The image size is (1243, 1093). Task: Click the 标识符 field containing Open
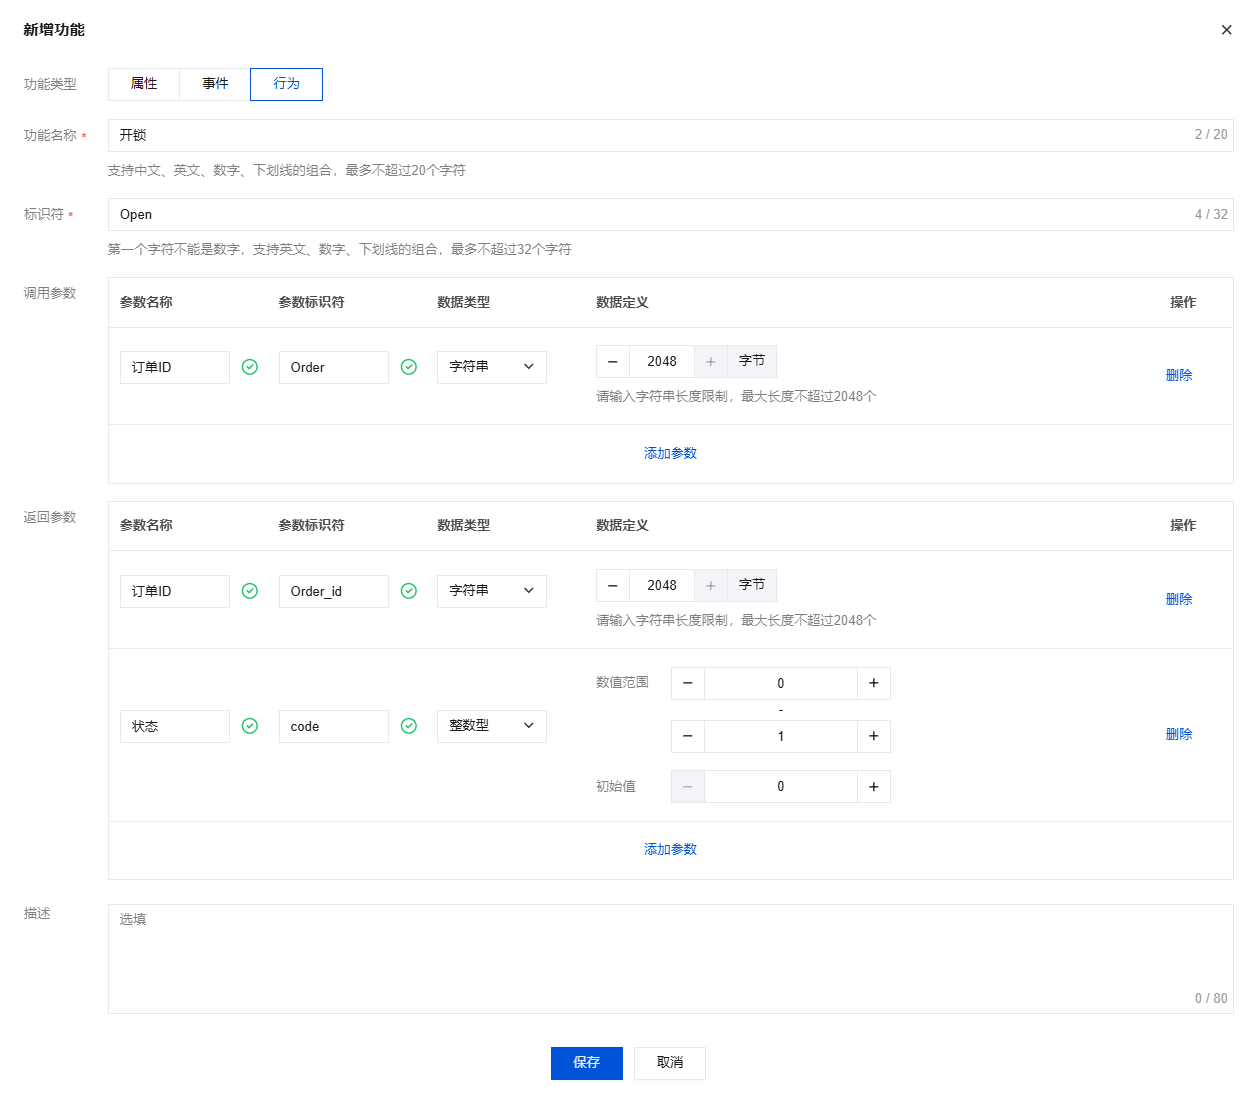pyautogui.click(x=650, y=214)
